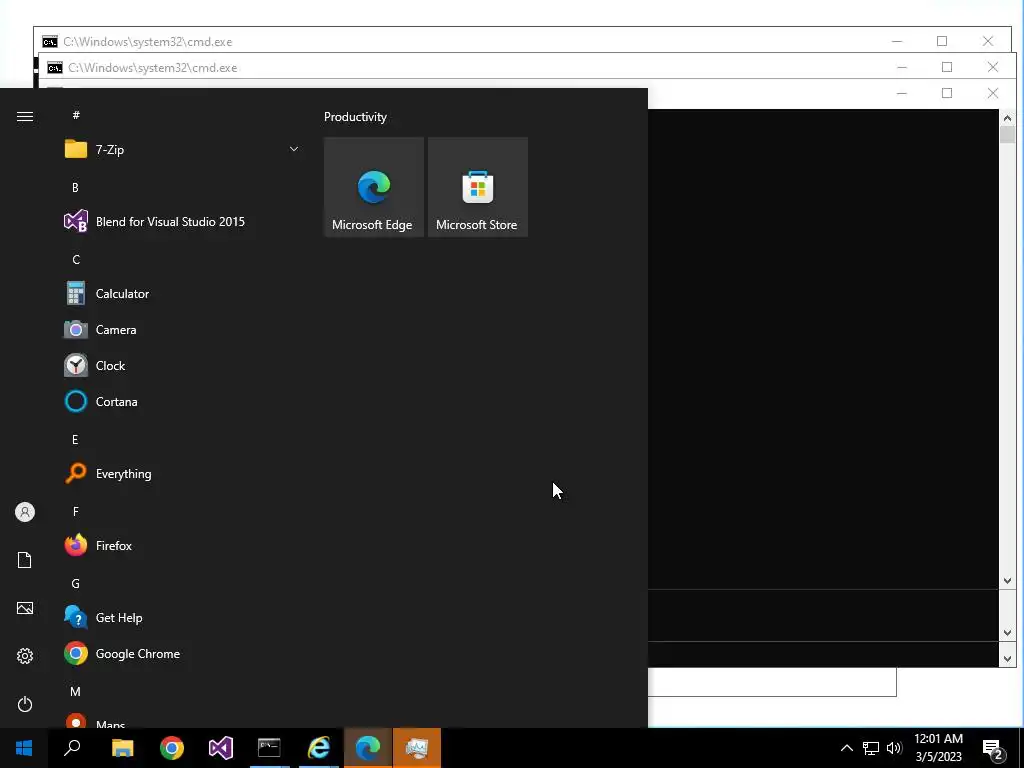Screen dimensions: 1024x768
Task: Click the Windows Start button
Action: click(24, 748)
